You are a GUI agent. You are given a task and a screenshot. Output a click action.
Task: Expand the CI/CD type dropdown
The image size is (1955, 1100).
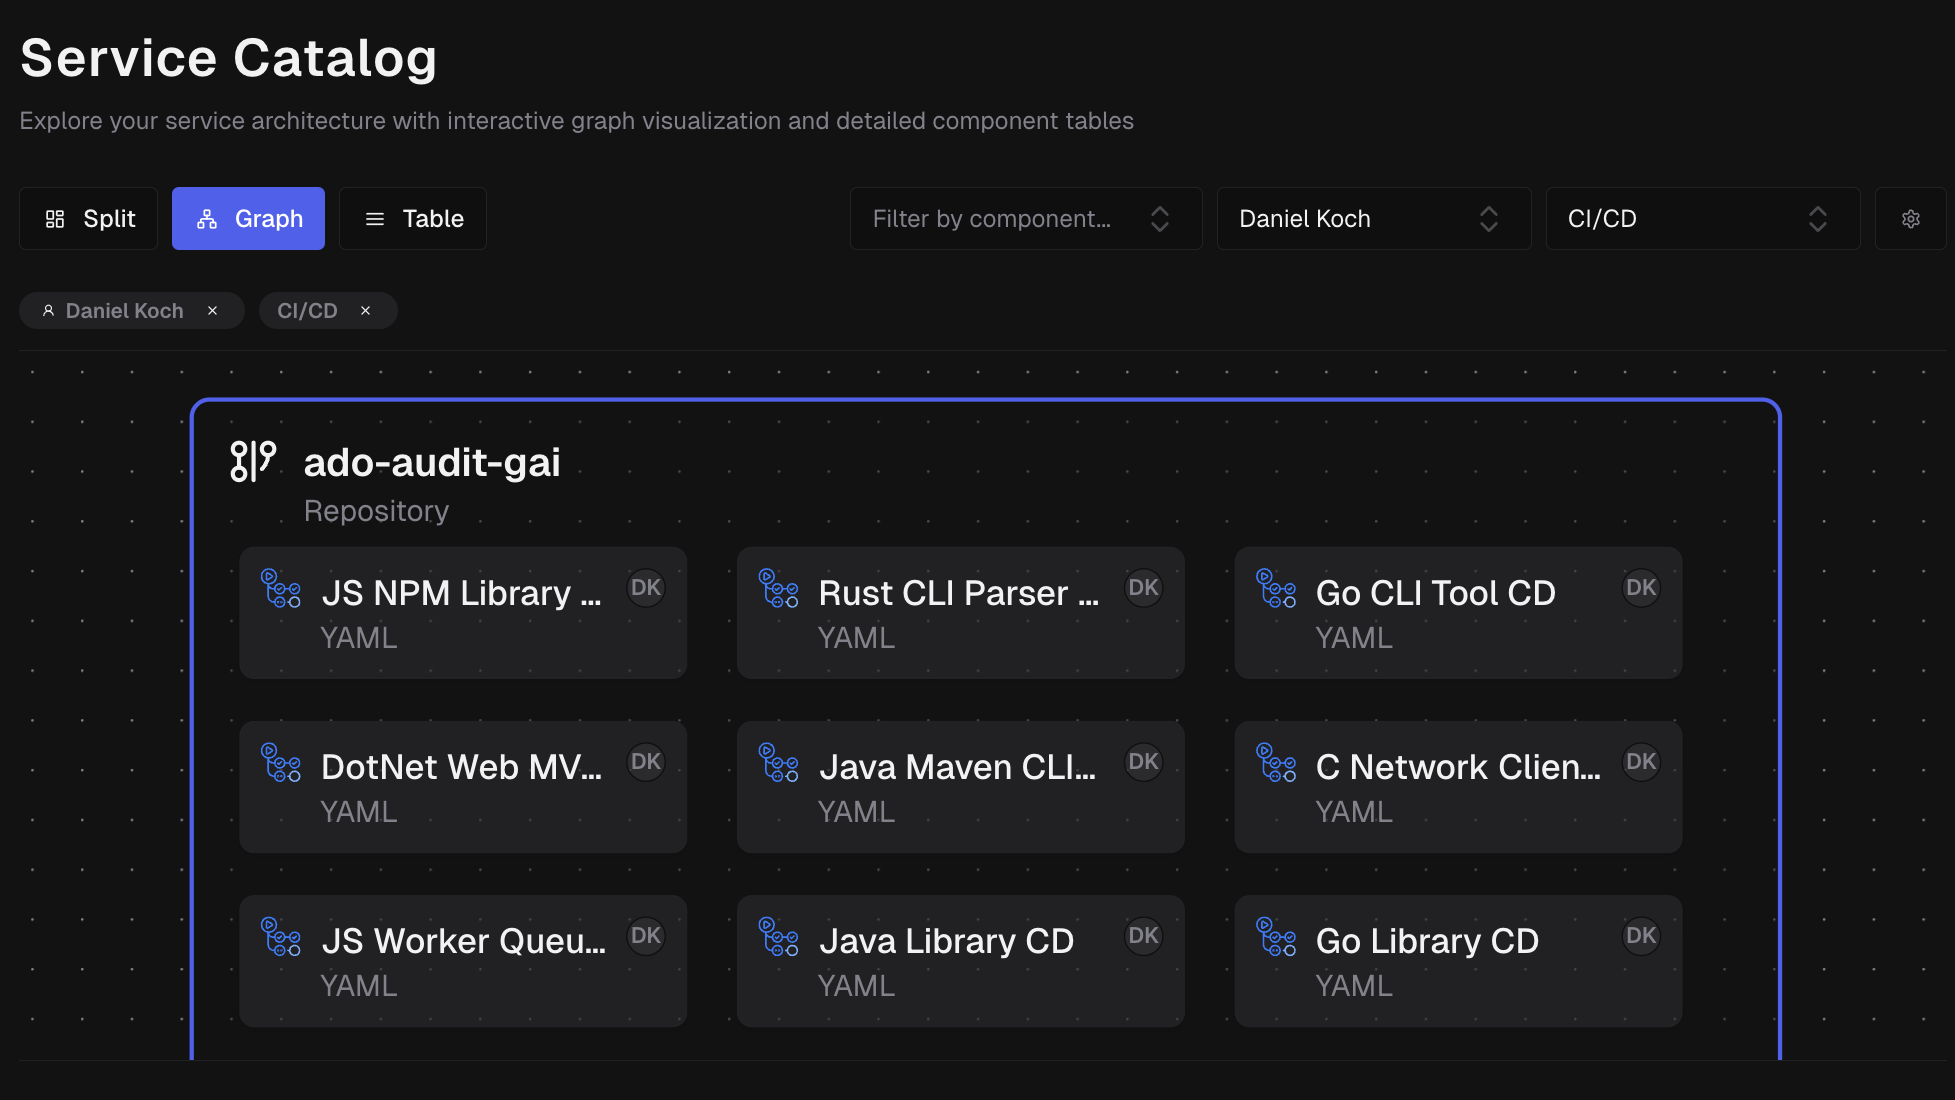1702,219
